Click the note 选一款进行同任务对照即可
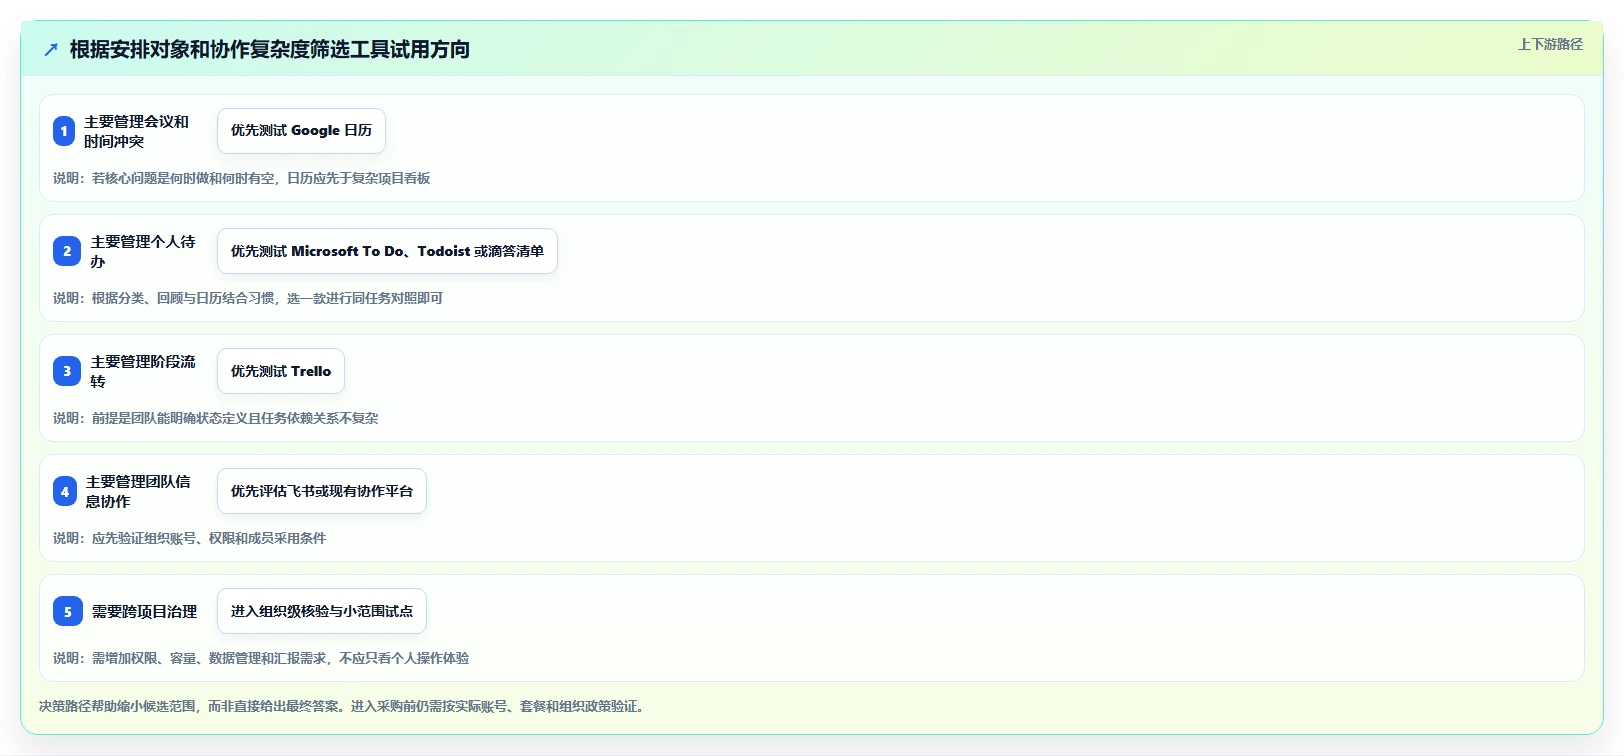This screenshot has height=756, width=1624. coord(248,298)
